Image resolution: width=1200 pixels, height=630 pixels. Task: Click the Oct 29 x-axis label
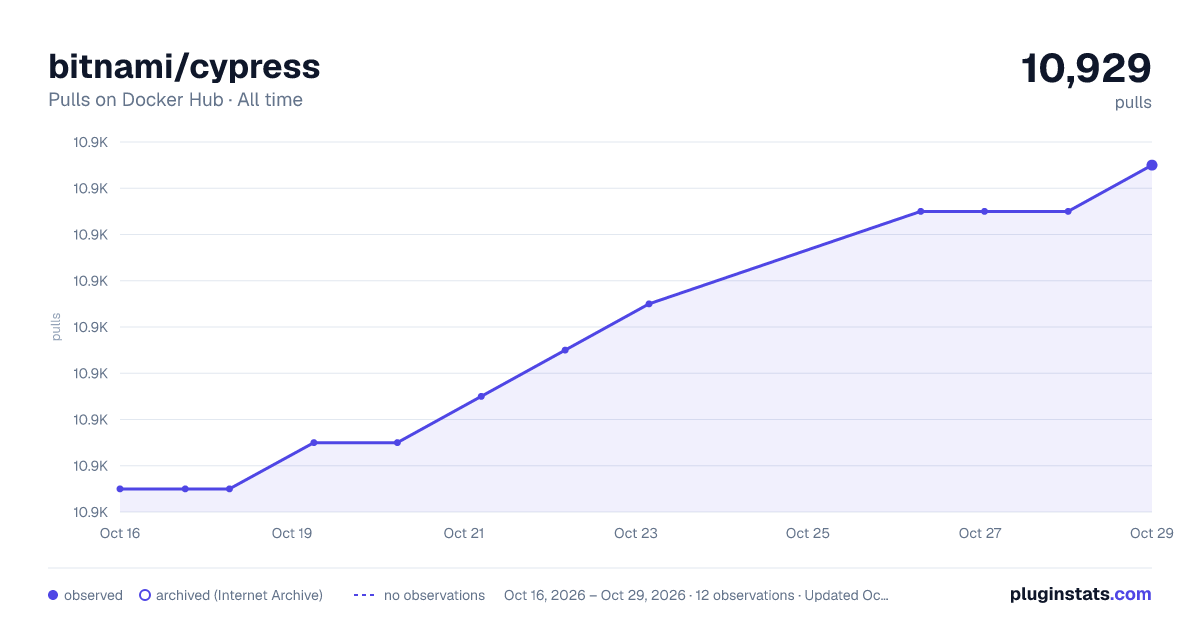pyautogui.click(x=1151, y=533)
